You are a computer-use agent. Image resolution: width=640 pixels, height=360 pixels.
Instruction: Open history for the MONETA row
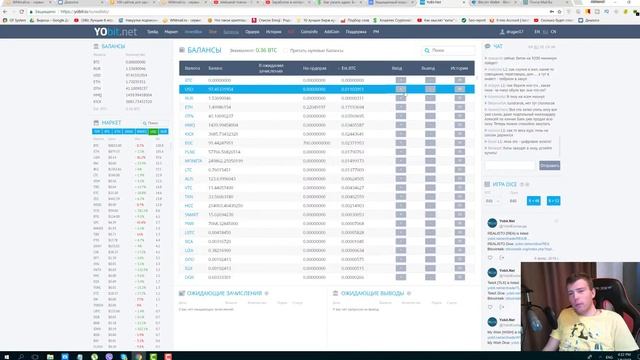pos(460,161)
